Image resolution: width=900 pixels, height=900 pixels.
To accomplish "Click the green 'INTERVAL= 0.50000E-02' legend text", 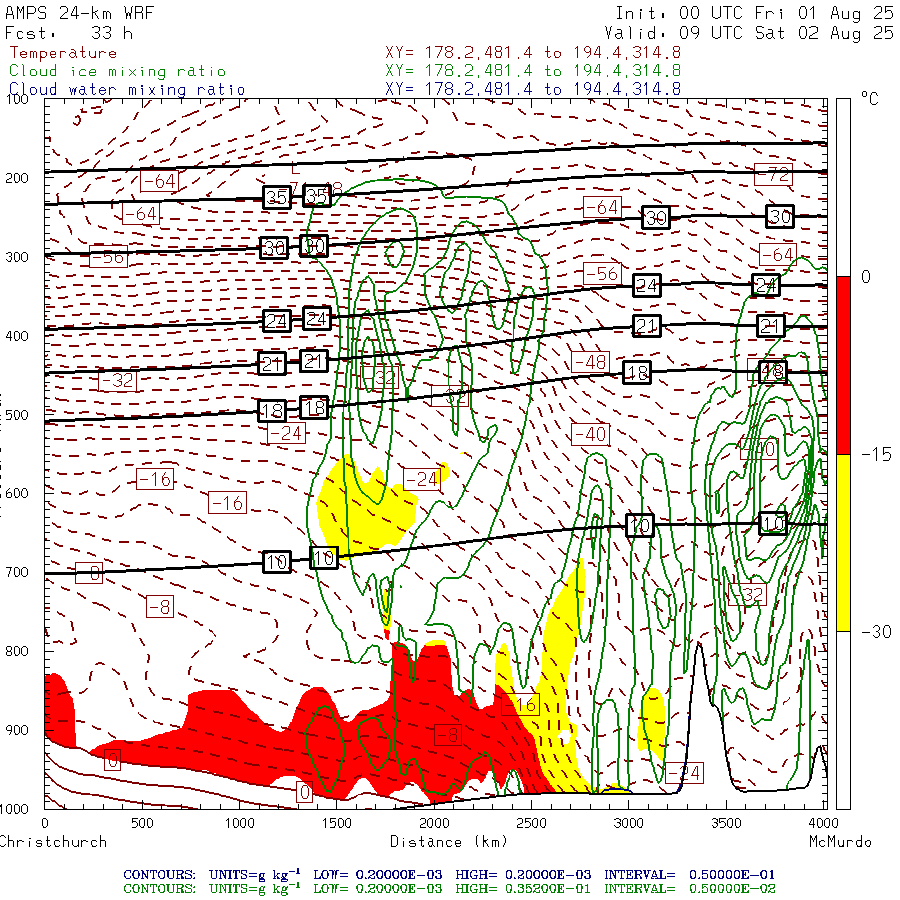I will pyautogui.click(x=689, y=889).
